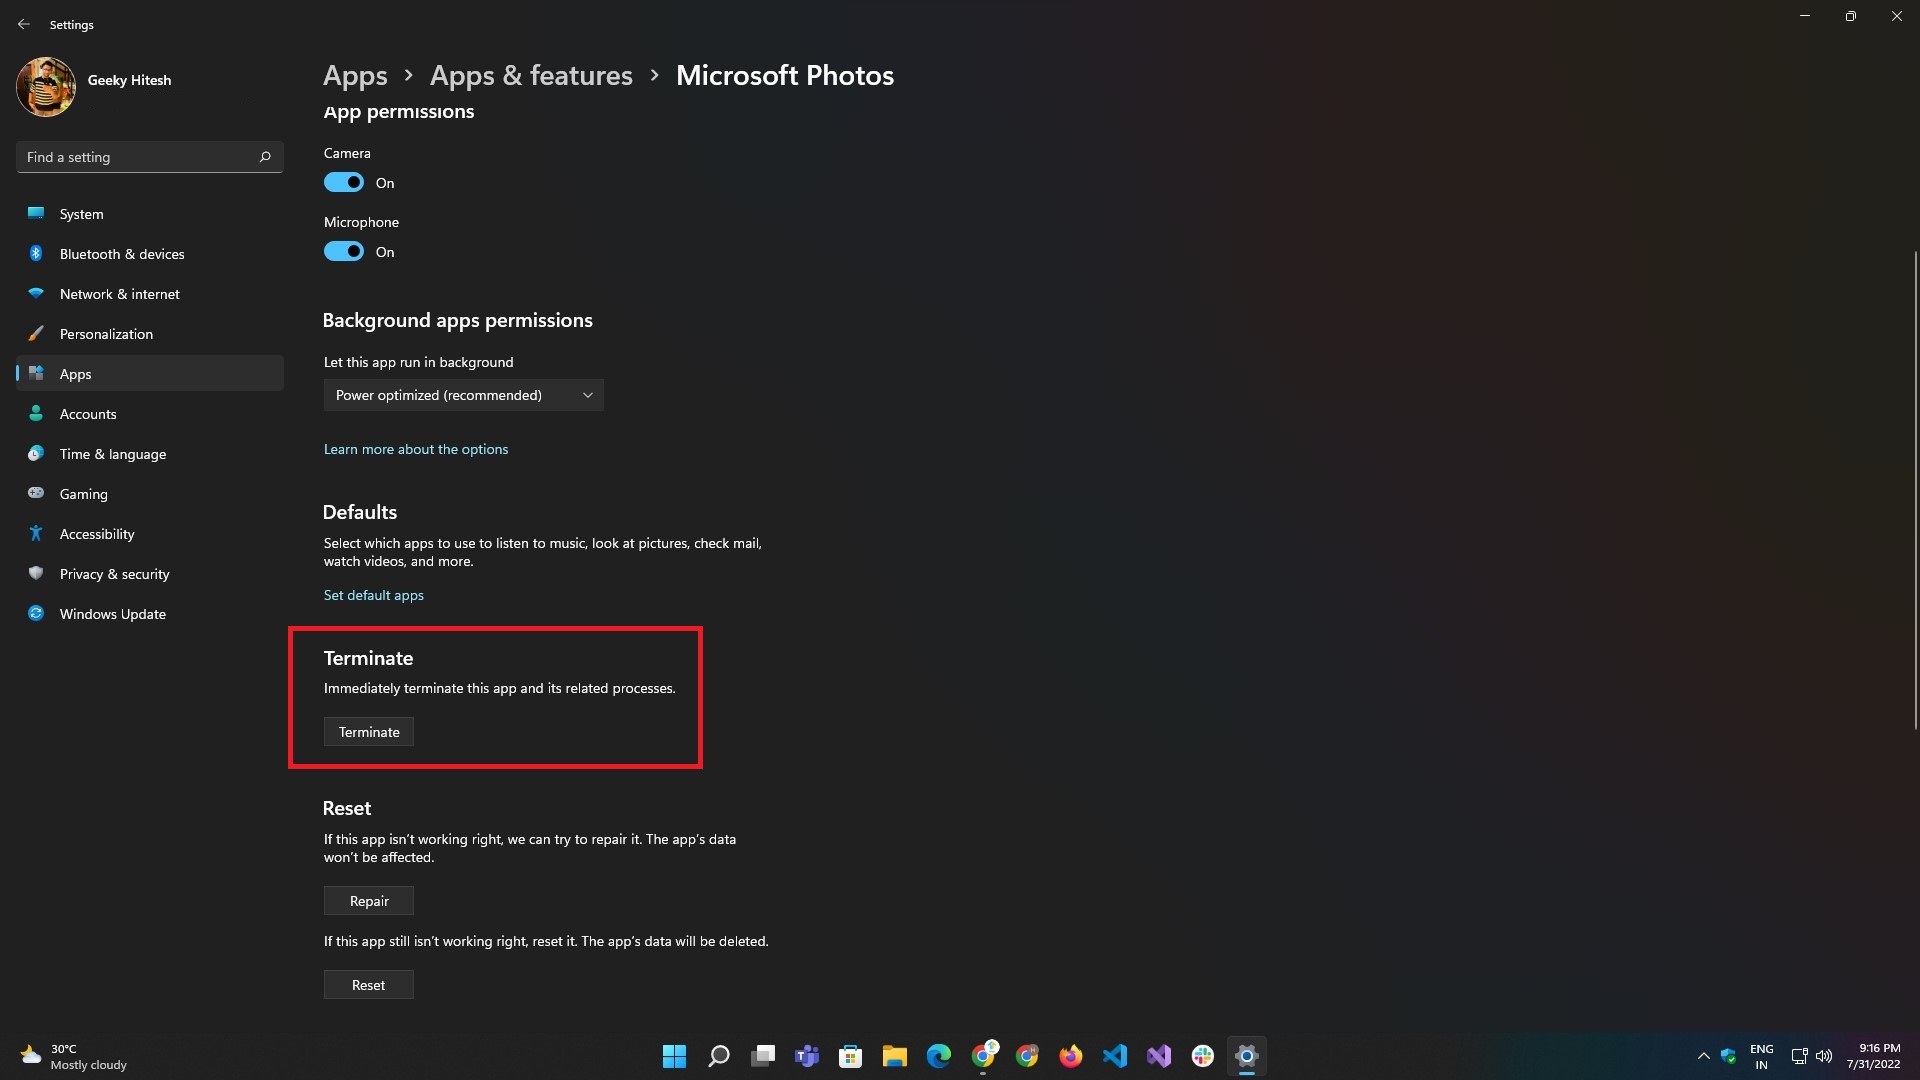Image resolution: width=1920 pixels, height=1080 pixels.
Task: Launch Firefox from the taskbar
Action: click(1070, 1055)
